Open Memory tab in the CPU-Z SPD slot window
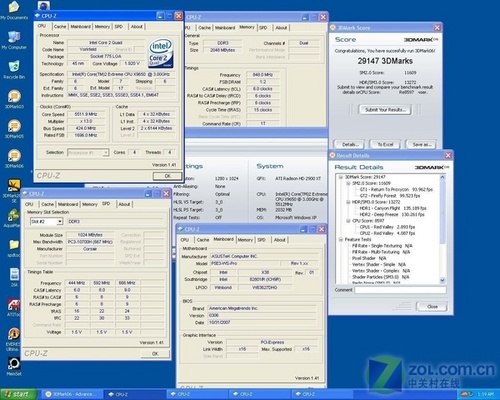 [x=90, y=204]
